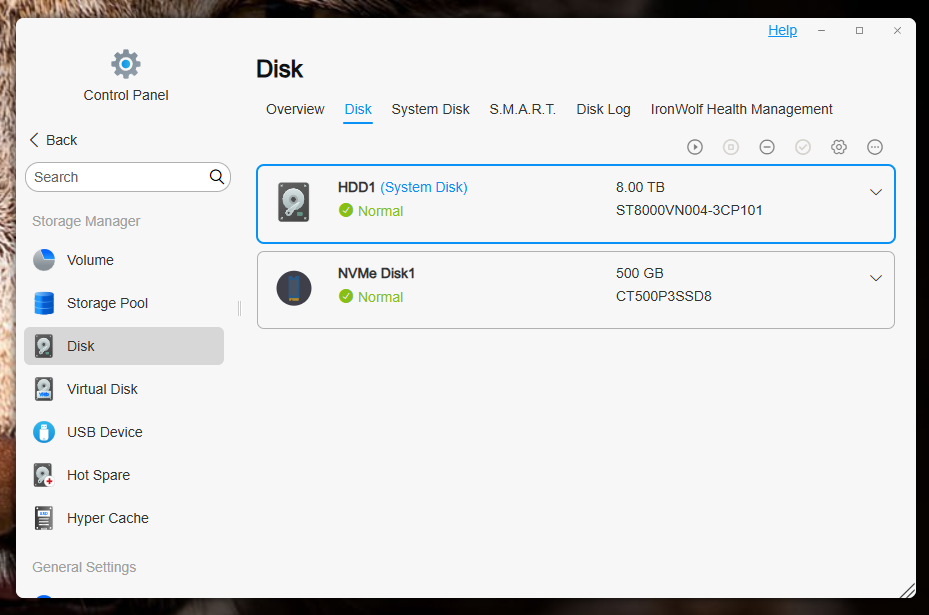This screenshot has width=929, height=615.
Task: Click the Hot Spare icon
Action: (x=44, y=475)
